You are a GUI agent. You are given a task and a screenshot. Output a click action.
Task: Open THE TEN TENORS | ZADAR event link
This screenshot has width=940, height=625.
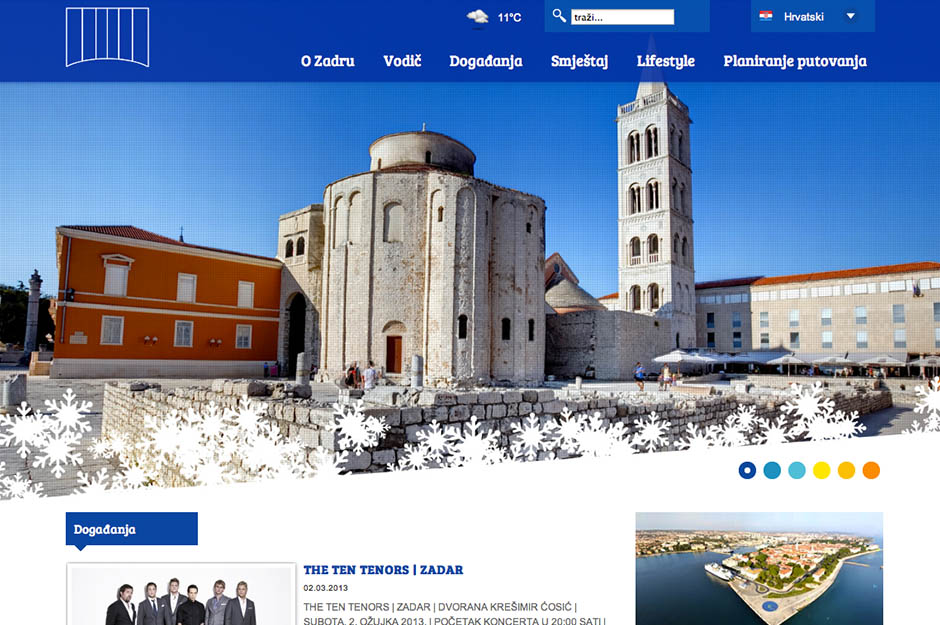383,570
